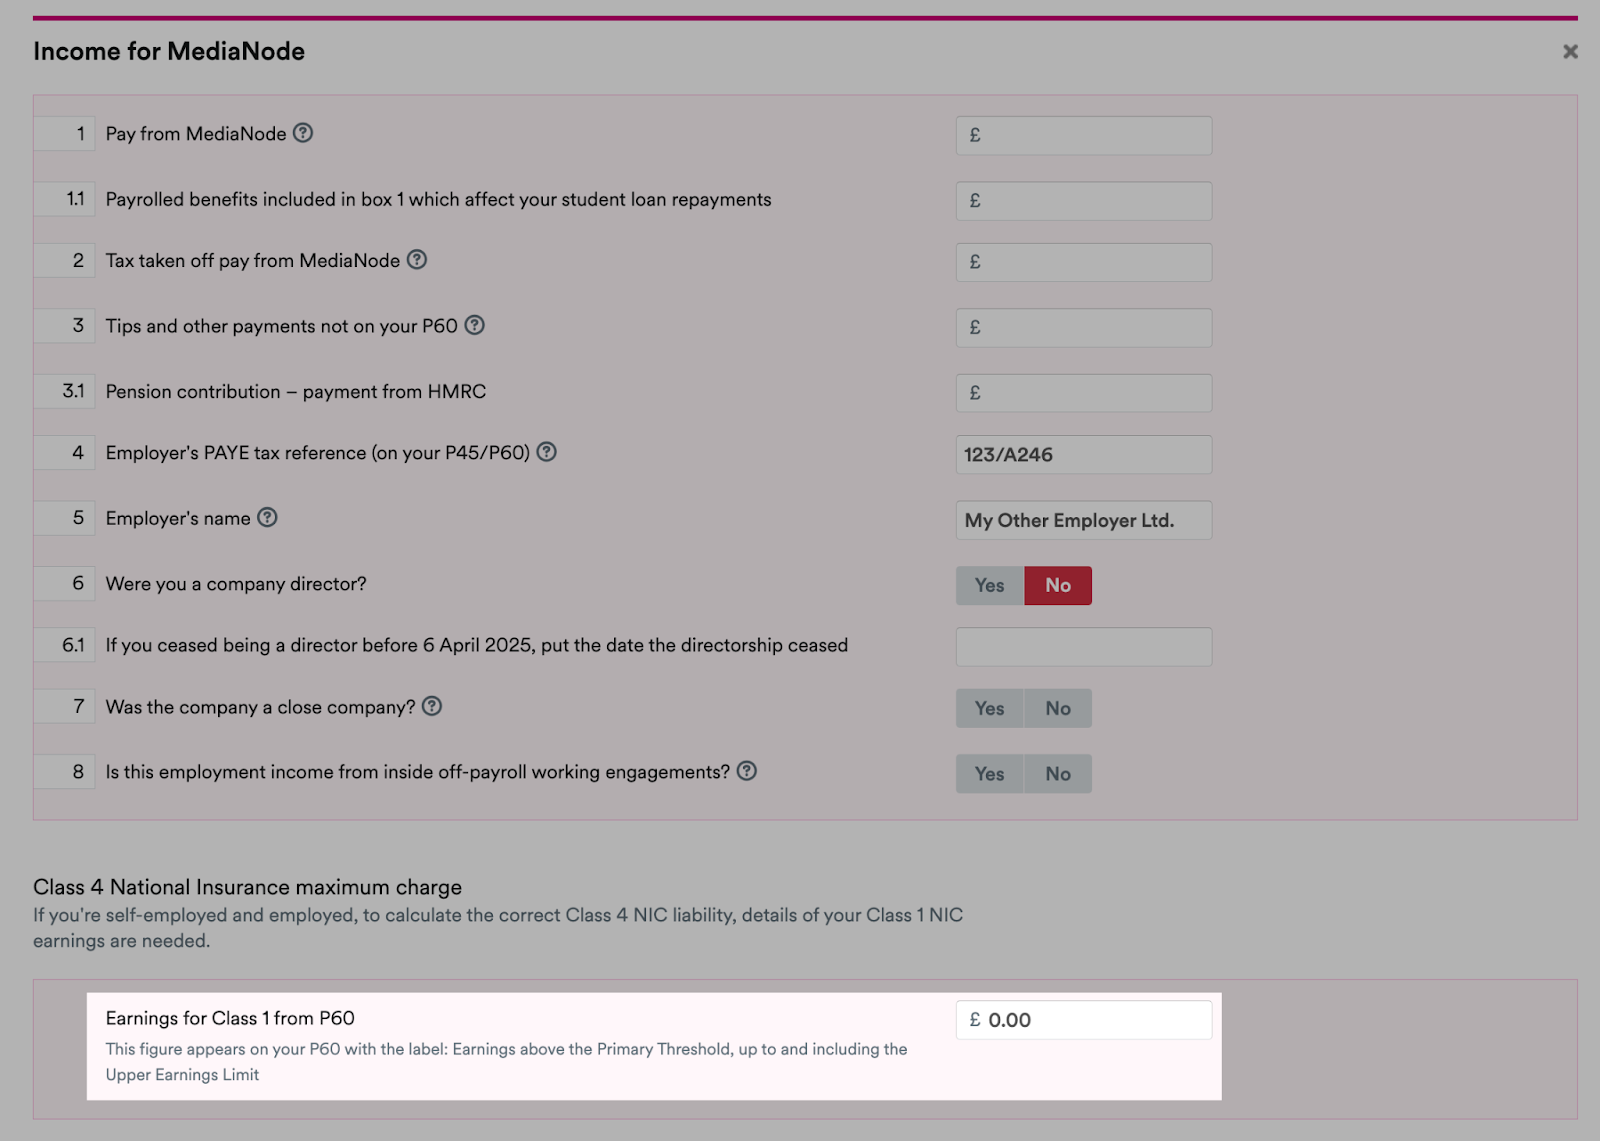Select Yes for company director

click(x=990, y=586)
